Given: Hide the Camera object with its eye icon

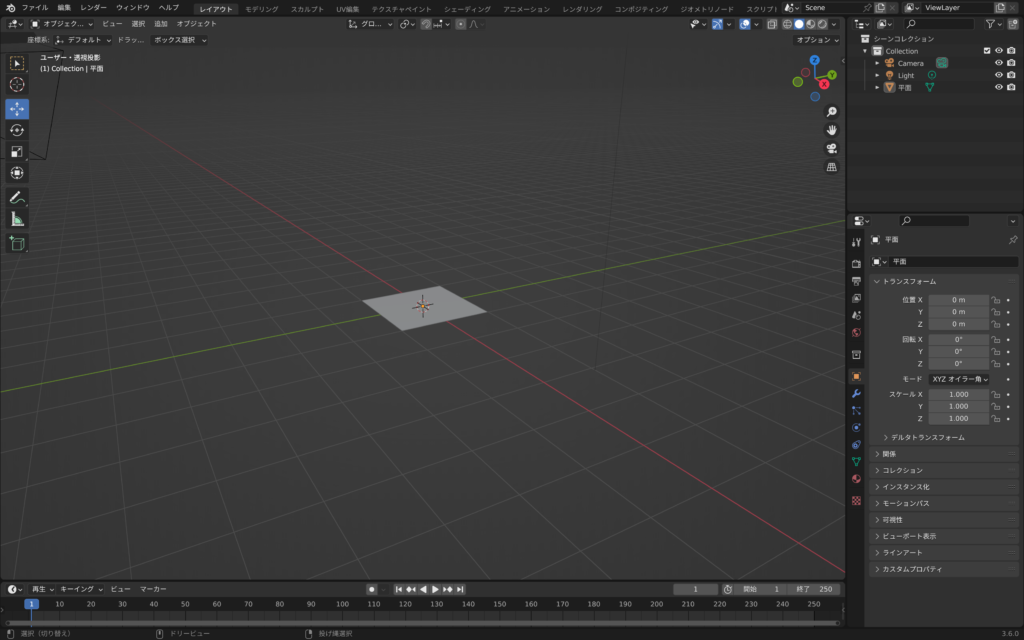Looking at the screenshot, I should [x=999, y=63].
